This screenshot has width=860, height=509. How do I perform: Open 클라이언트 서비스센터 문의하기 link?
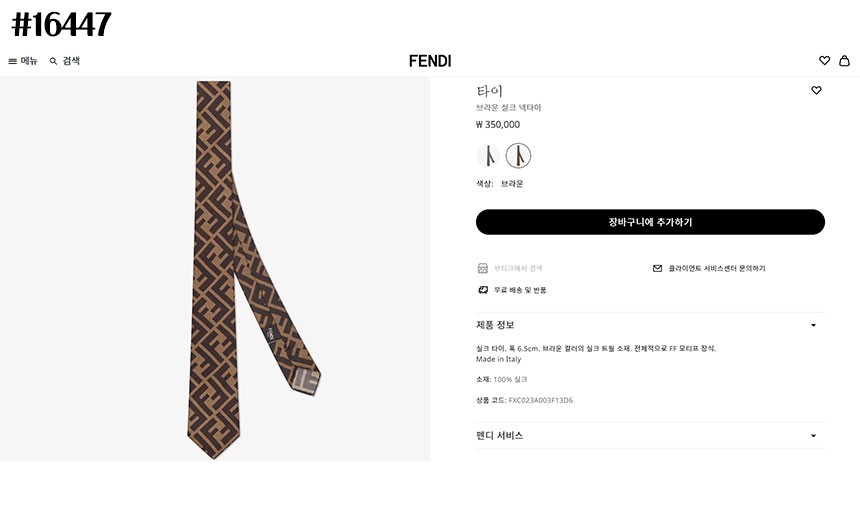(717, 268)
